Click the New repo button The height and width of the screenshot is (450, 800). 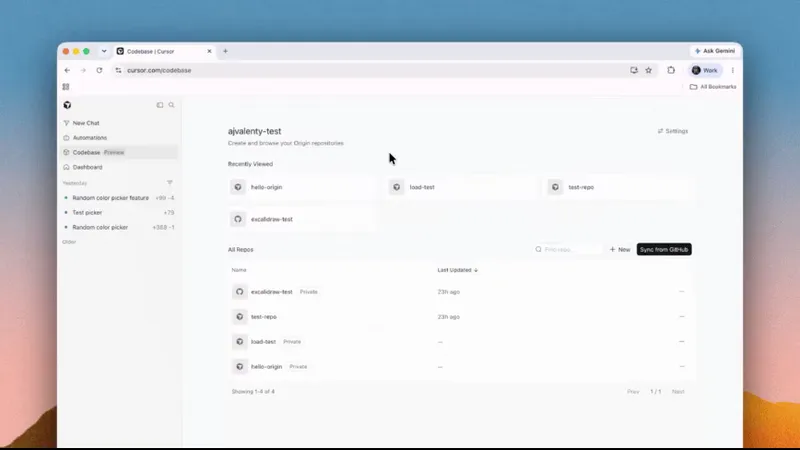620,249
